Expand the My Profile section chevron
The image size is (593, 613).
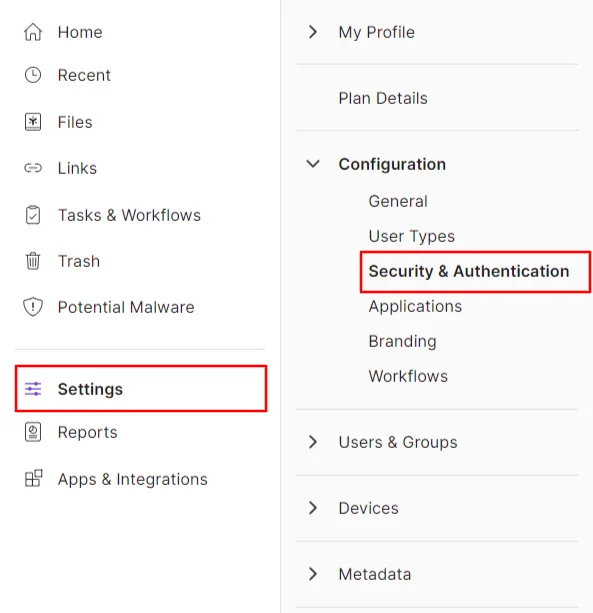click(313, 32)
